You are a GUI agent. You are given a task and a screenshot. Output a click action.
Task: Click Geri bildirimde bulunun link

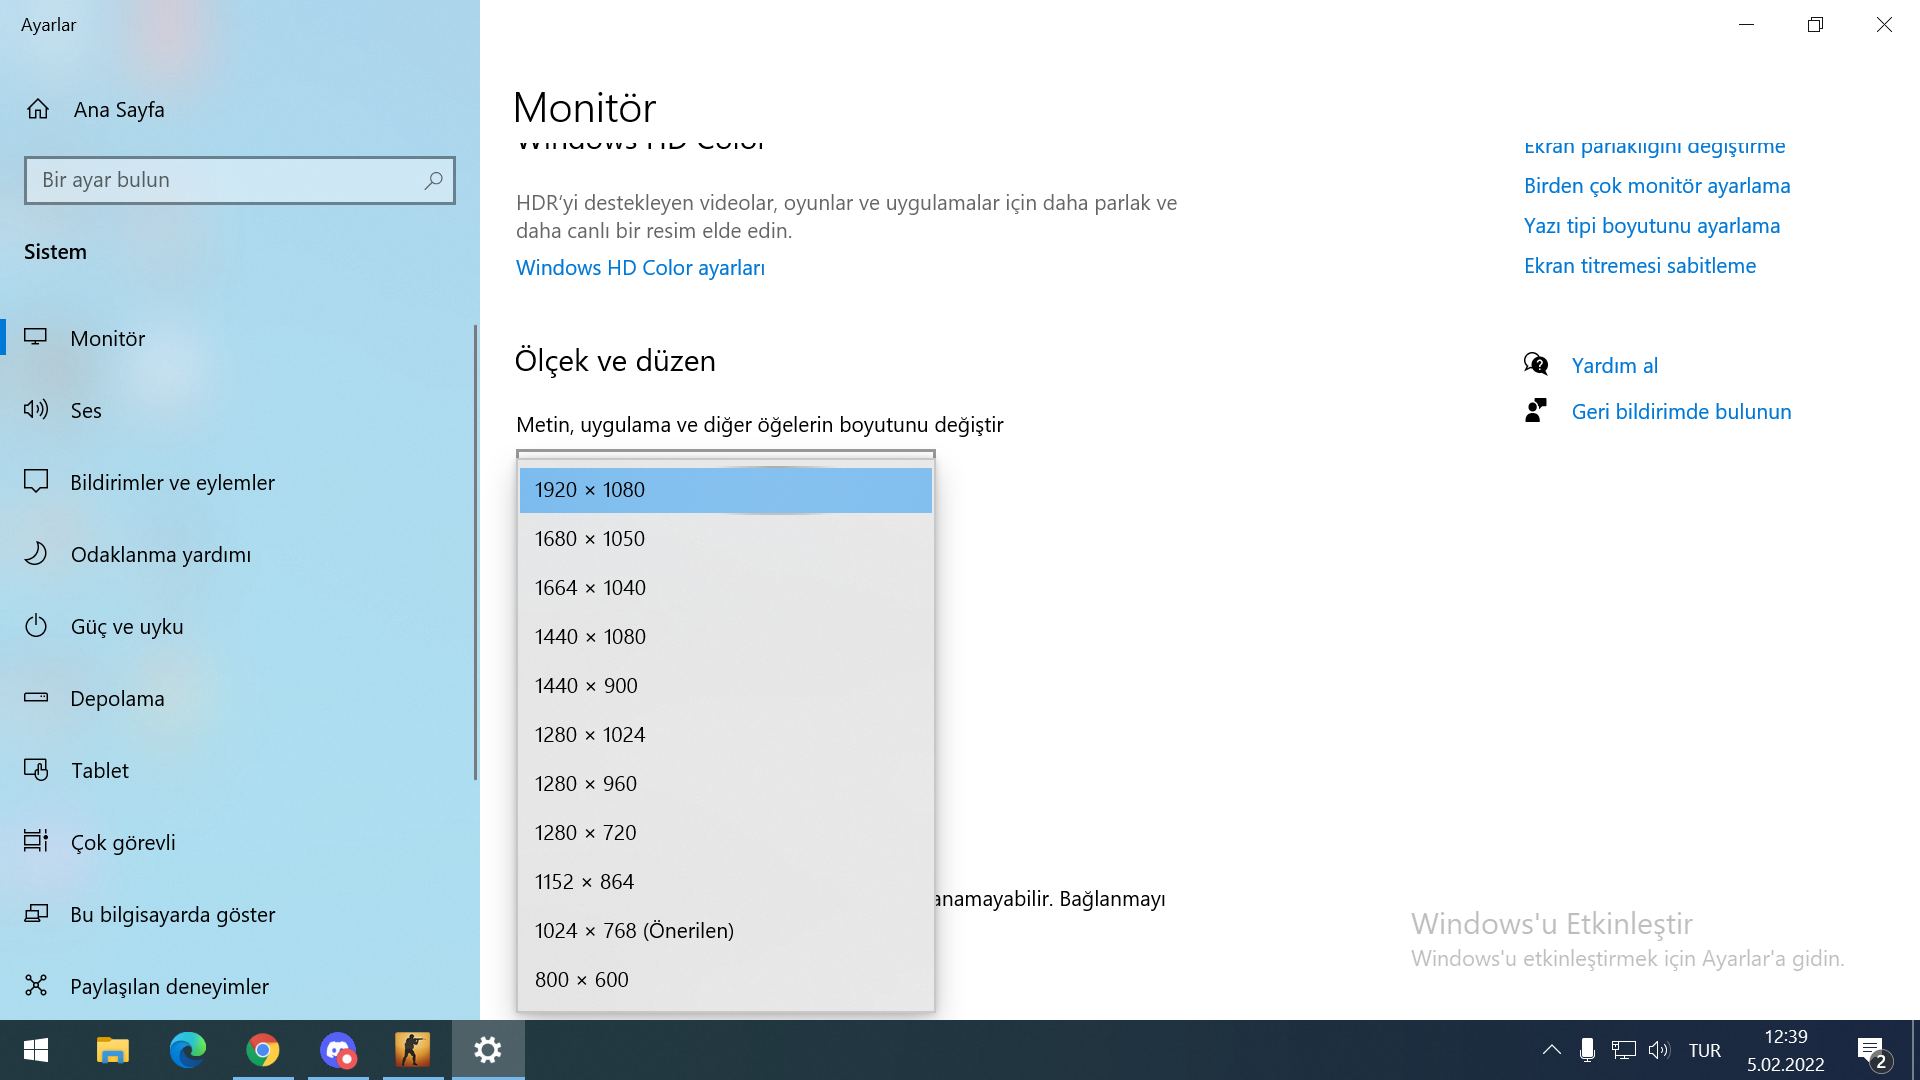tap(1681, 412)
